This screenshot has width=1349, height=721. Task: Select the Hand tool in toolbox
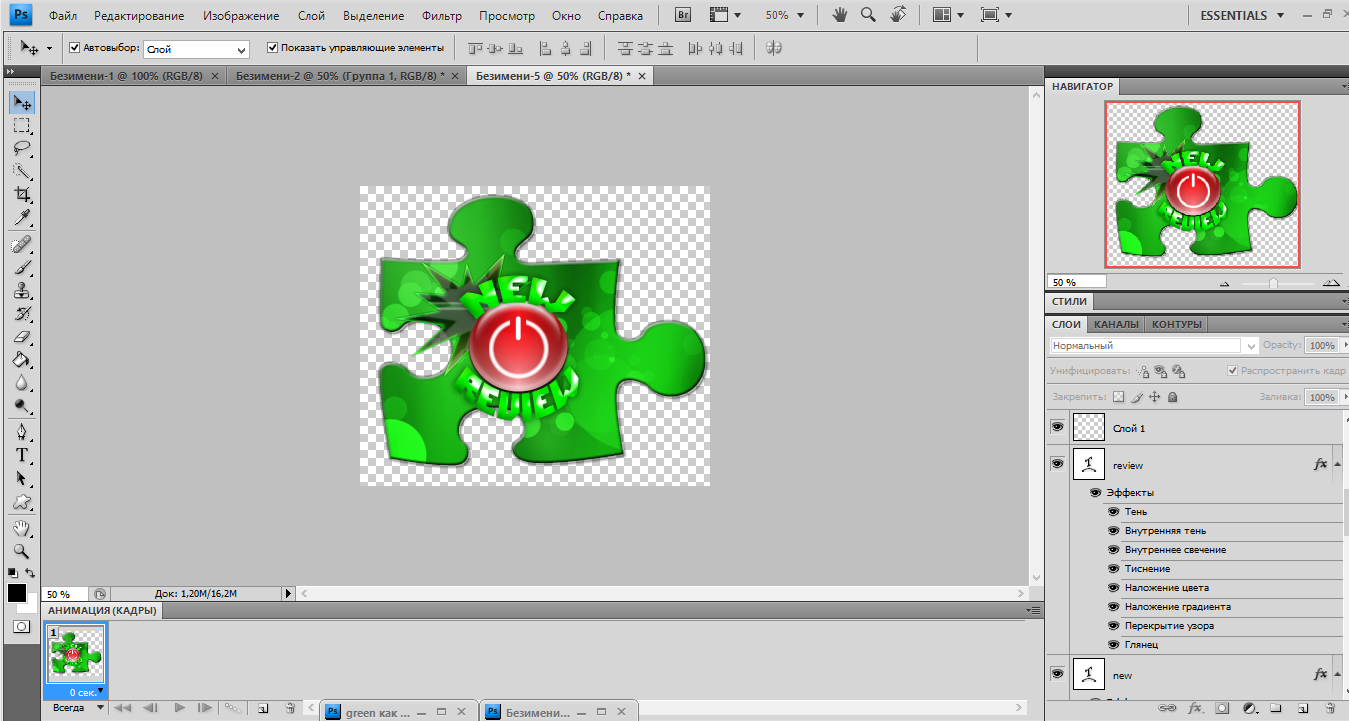click(x=21, y=527)
